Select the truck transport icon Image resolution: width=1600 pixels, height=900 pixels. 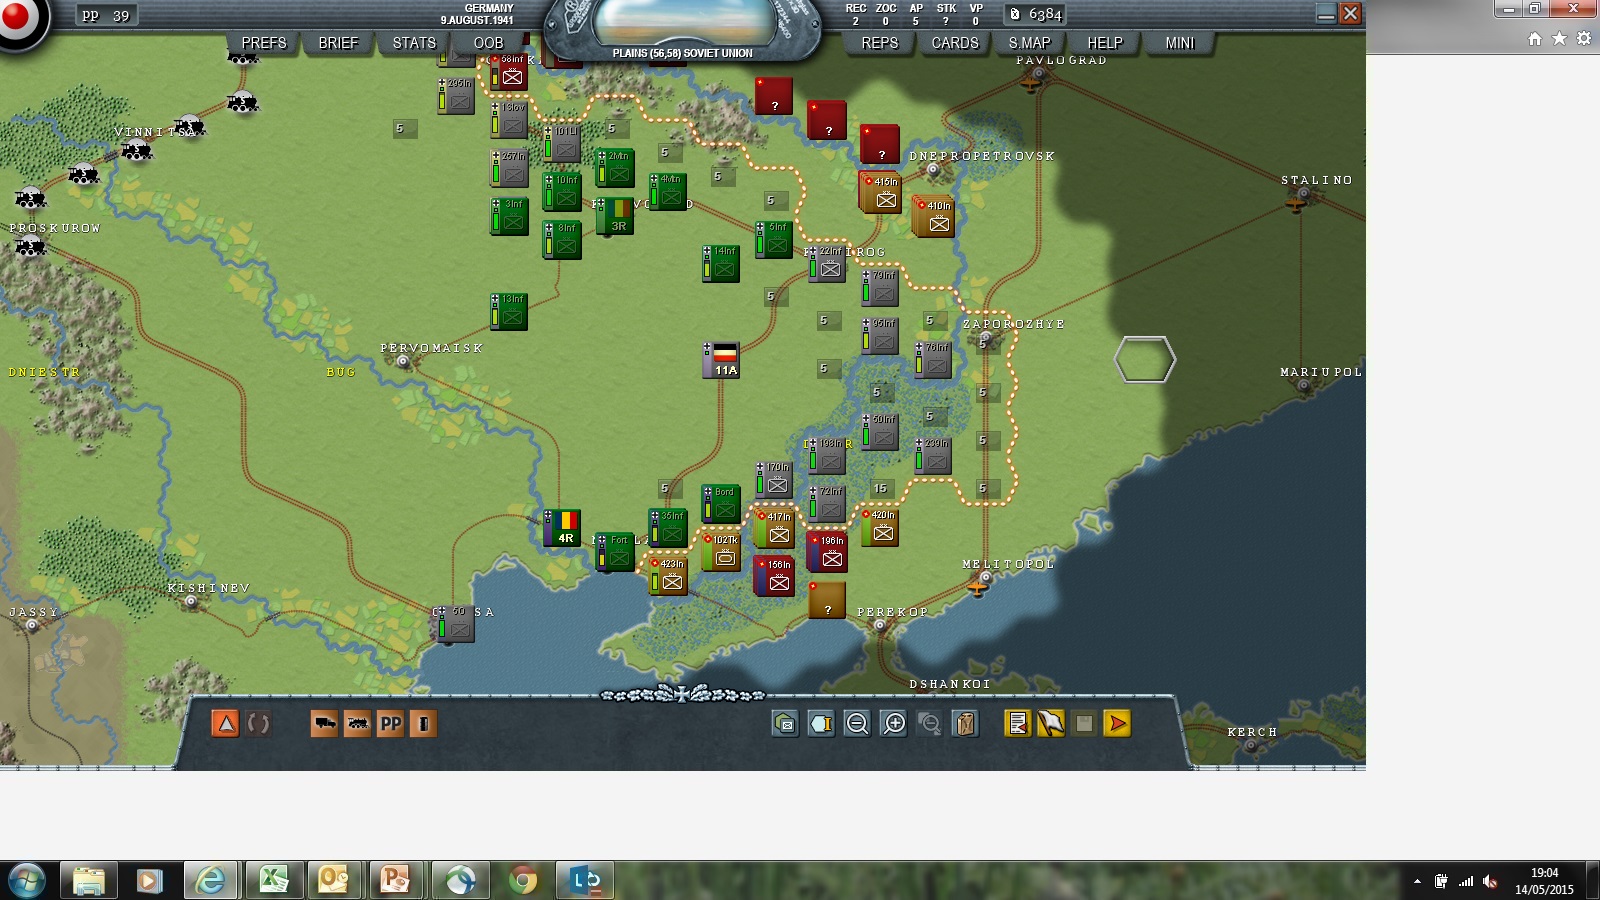[x=325, y=723]
